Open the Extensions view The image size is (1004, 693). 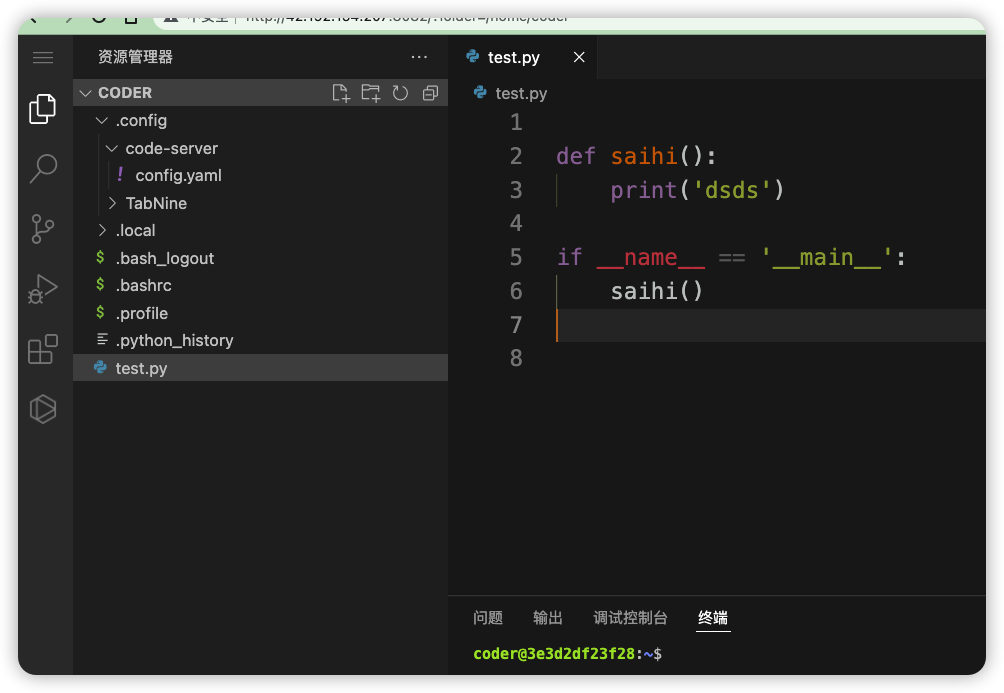tap(43, 349)
